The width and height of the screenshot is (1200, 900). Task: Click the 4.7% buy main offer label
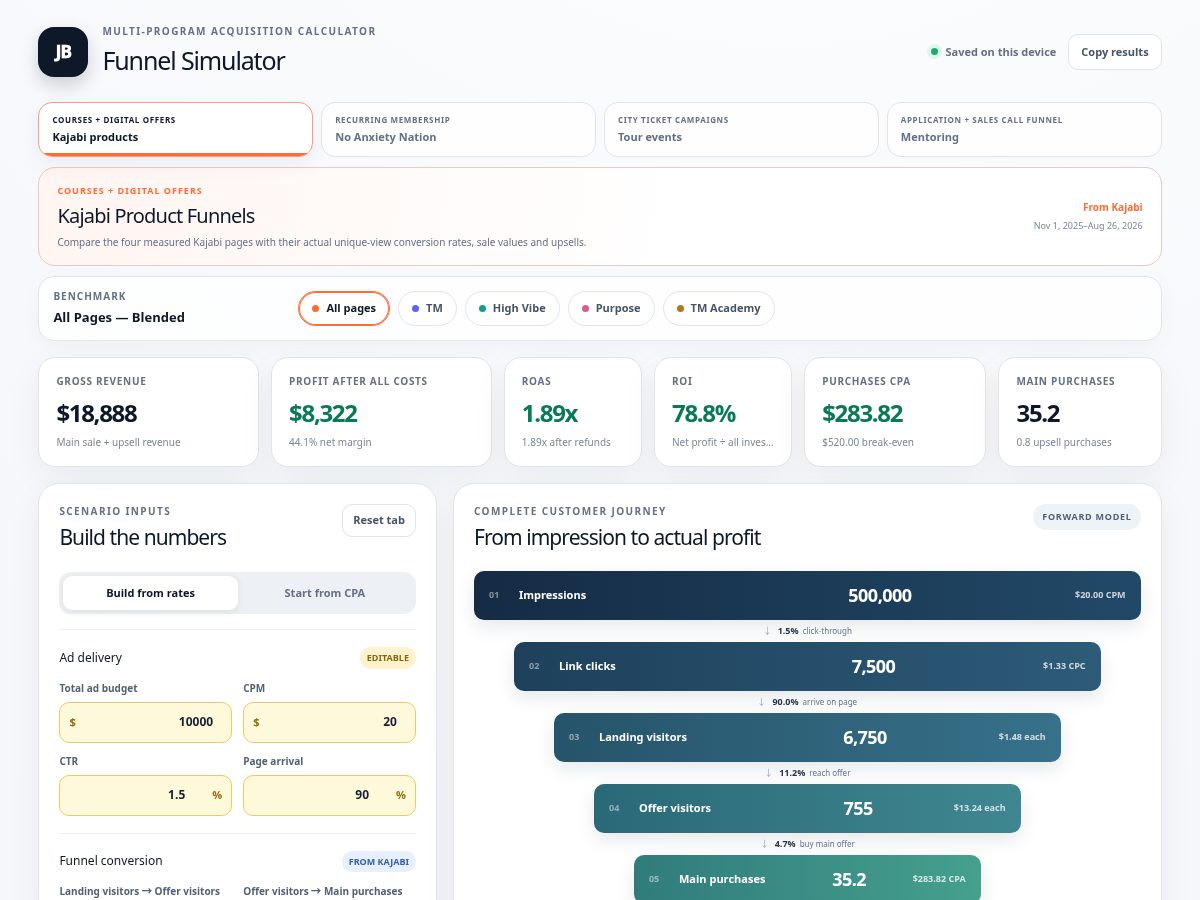(814, 844)
